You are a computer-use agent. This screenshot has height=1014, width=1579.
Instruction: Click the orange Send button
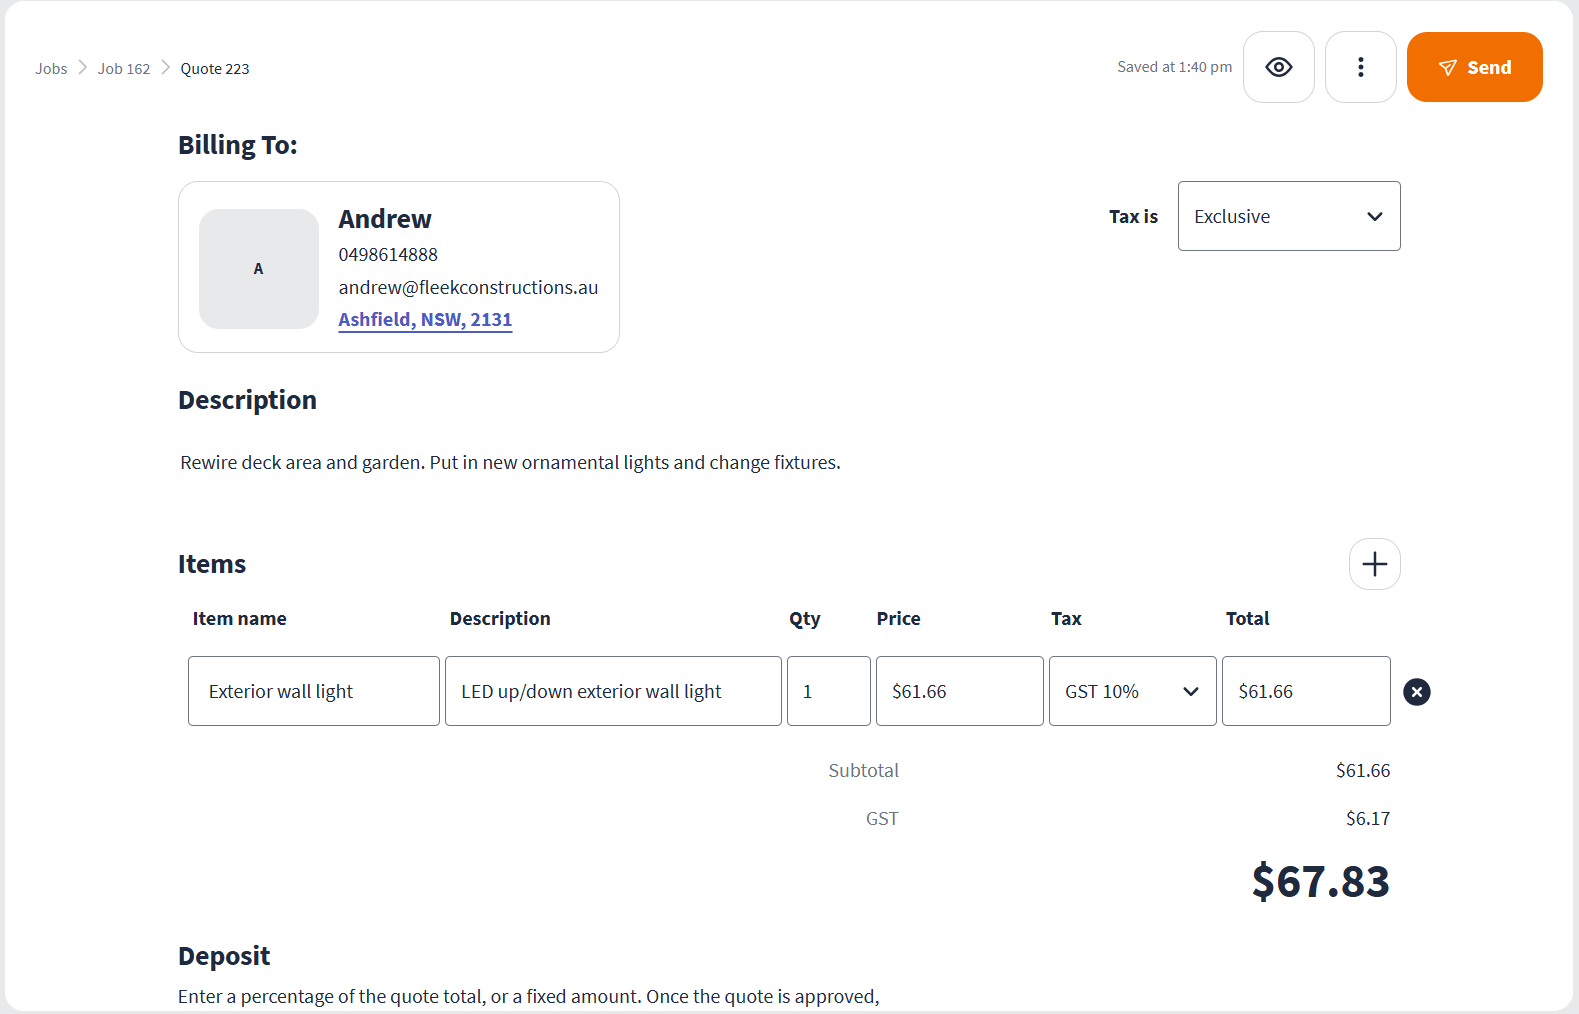pos(1474,67)
